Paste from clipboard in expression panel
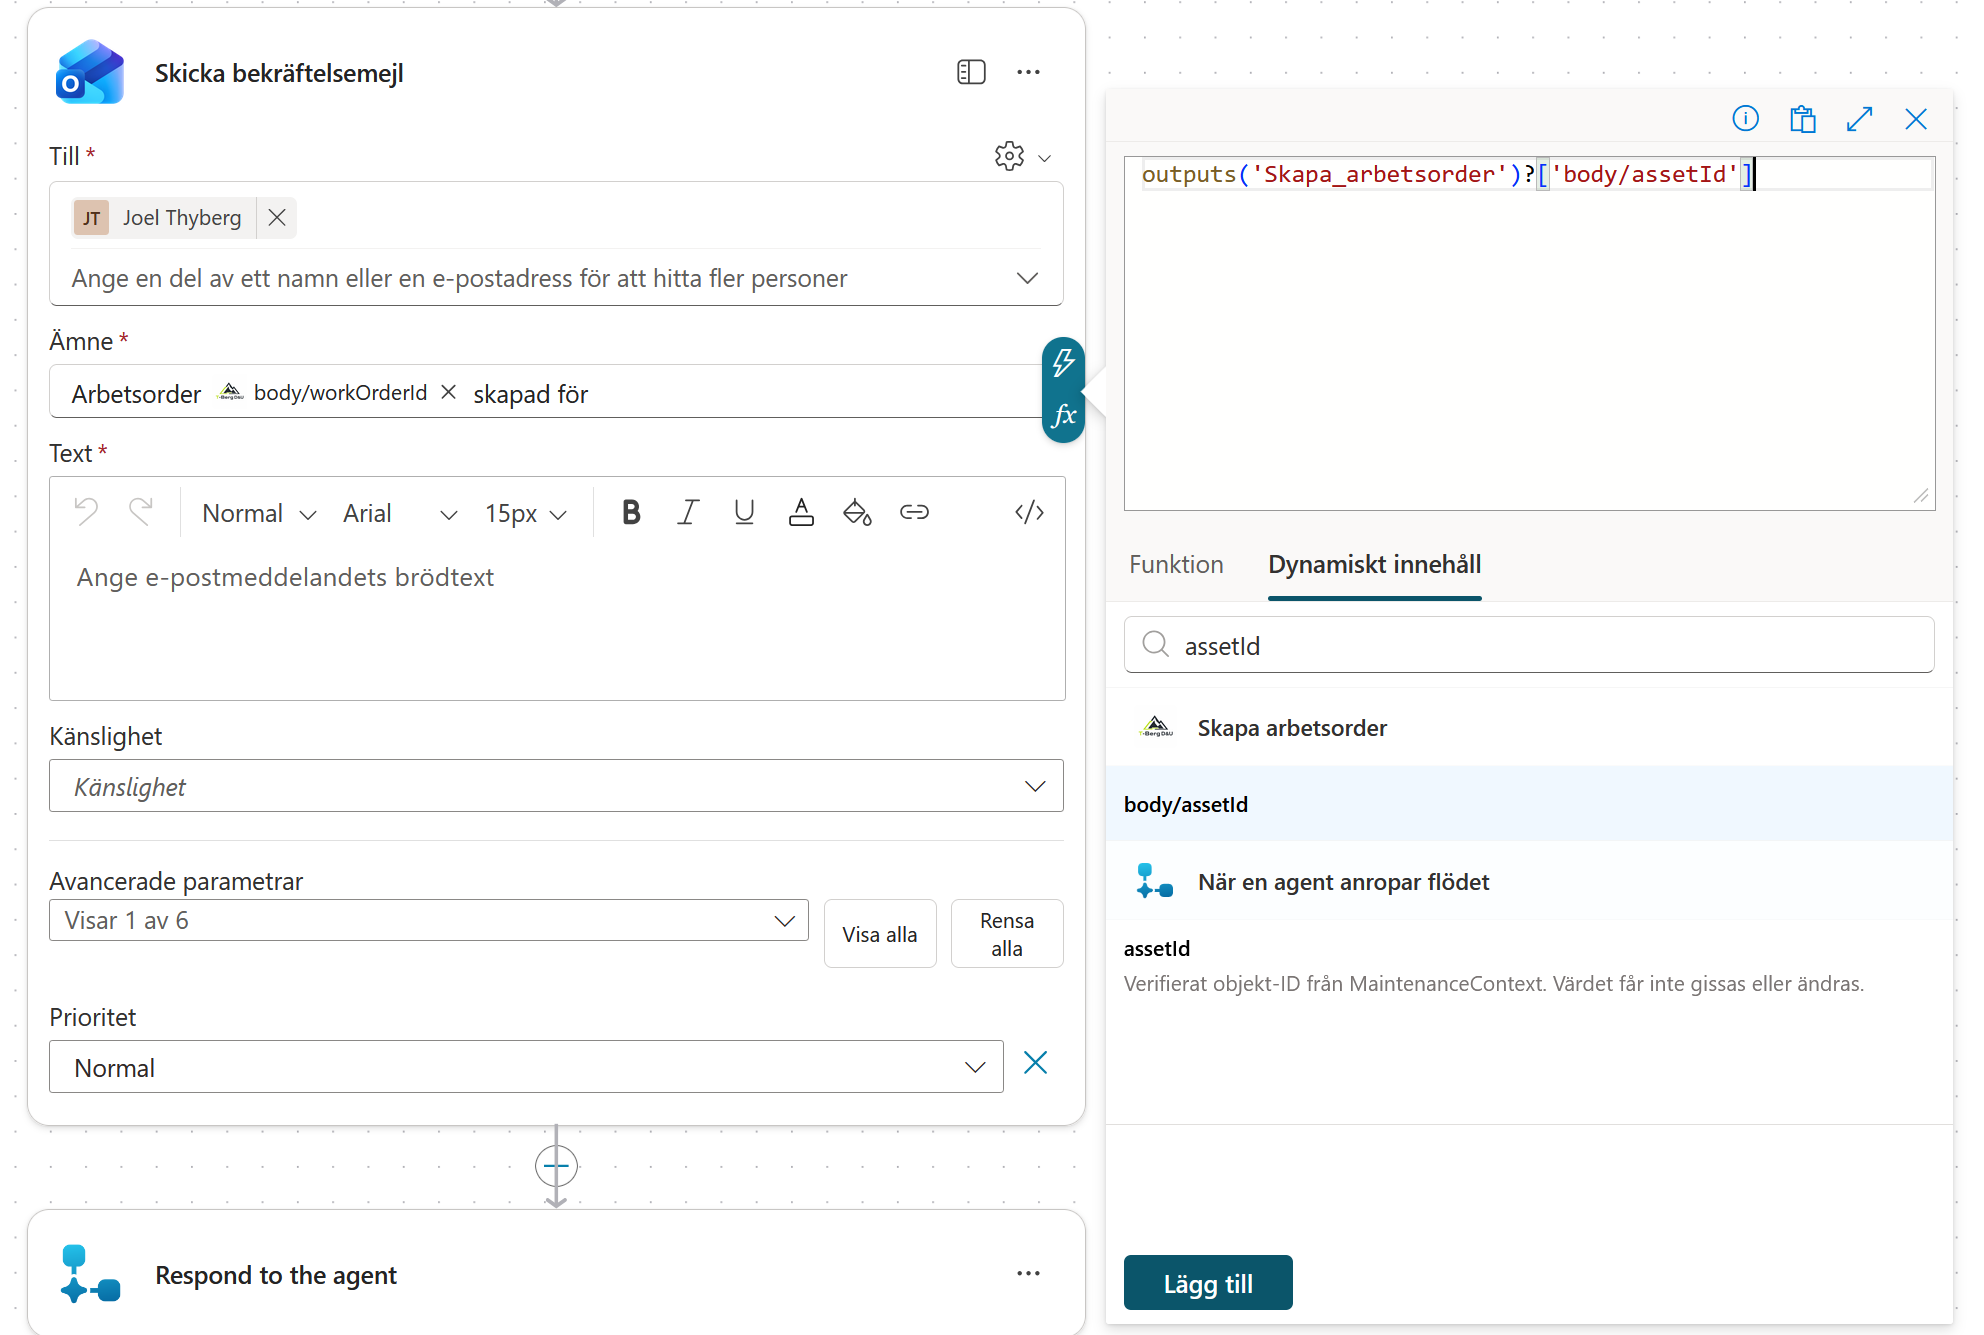Viewport: 1984px width, 1335px height. 1803,118
